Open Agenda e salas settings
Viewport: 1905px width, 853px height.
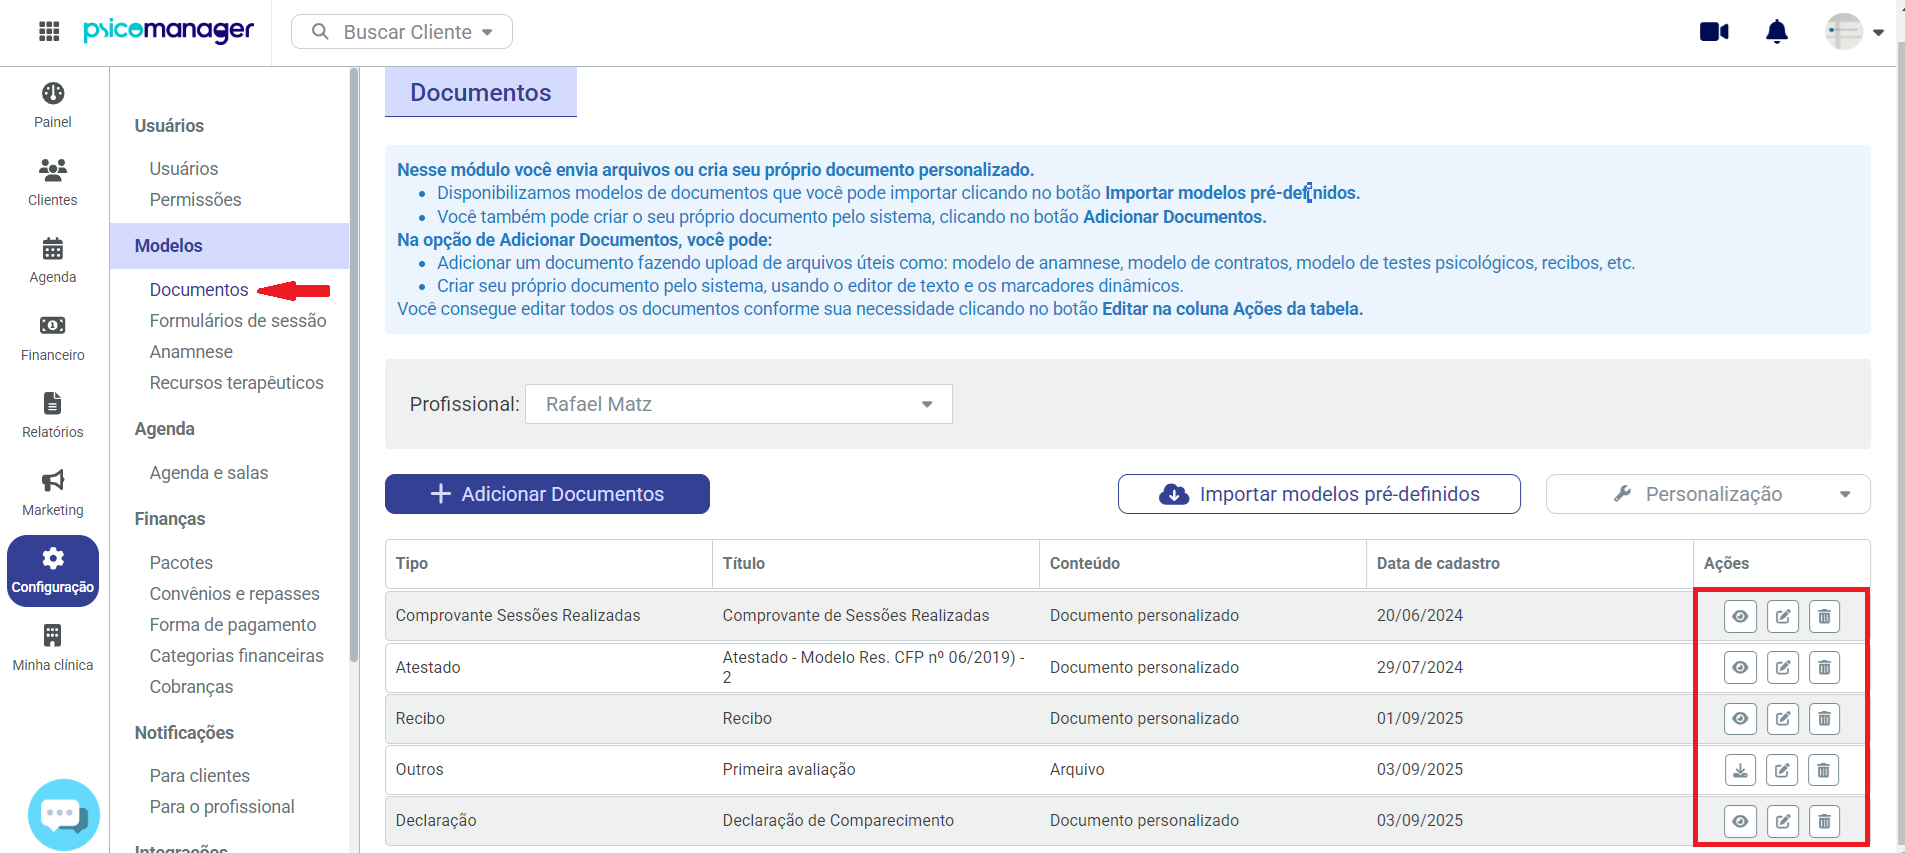(209, 473)
